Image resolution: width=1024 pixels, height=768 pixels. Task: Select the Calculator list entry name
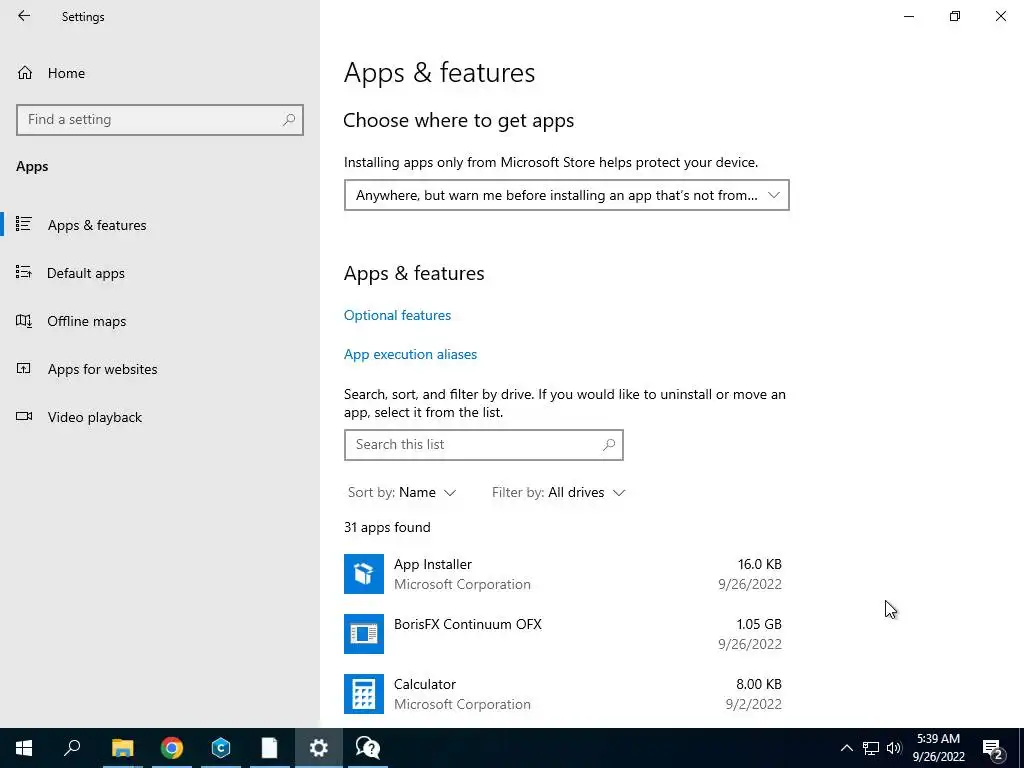[x=424, y=684]
